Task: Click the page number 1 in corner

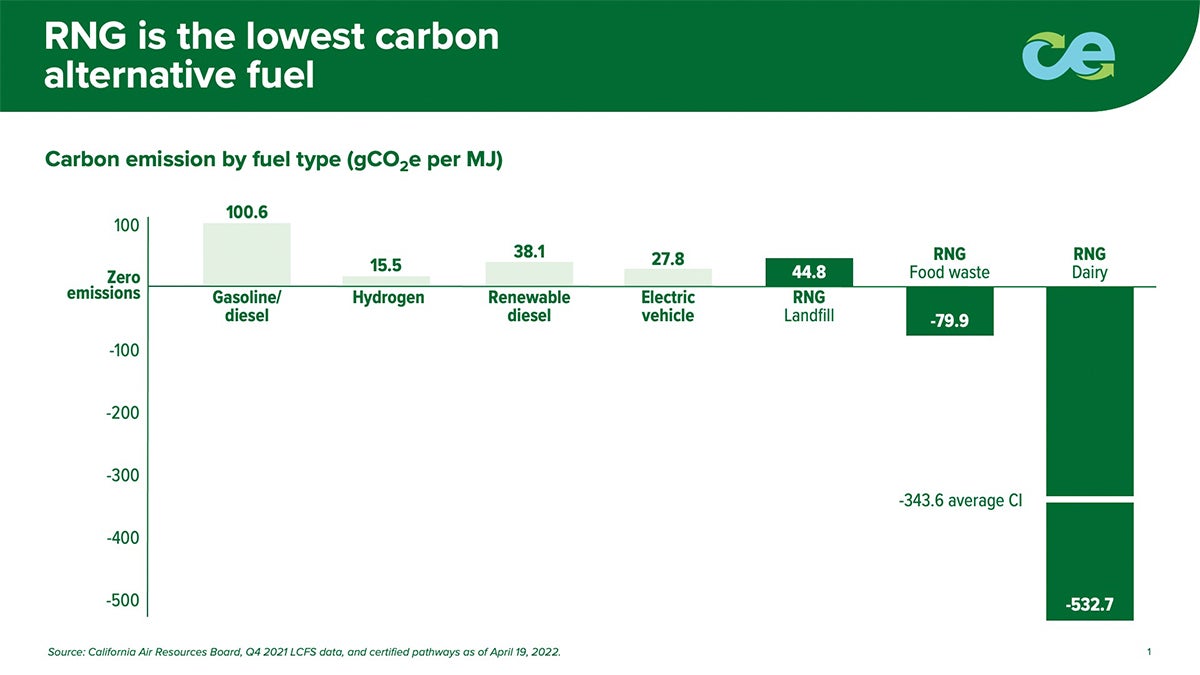Action: 1150,652
